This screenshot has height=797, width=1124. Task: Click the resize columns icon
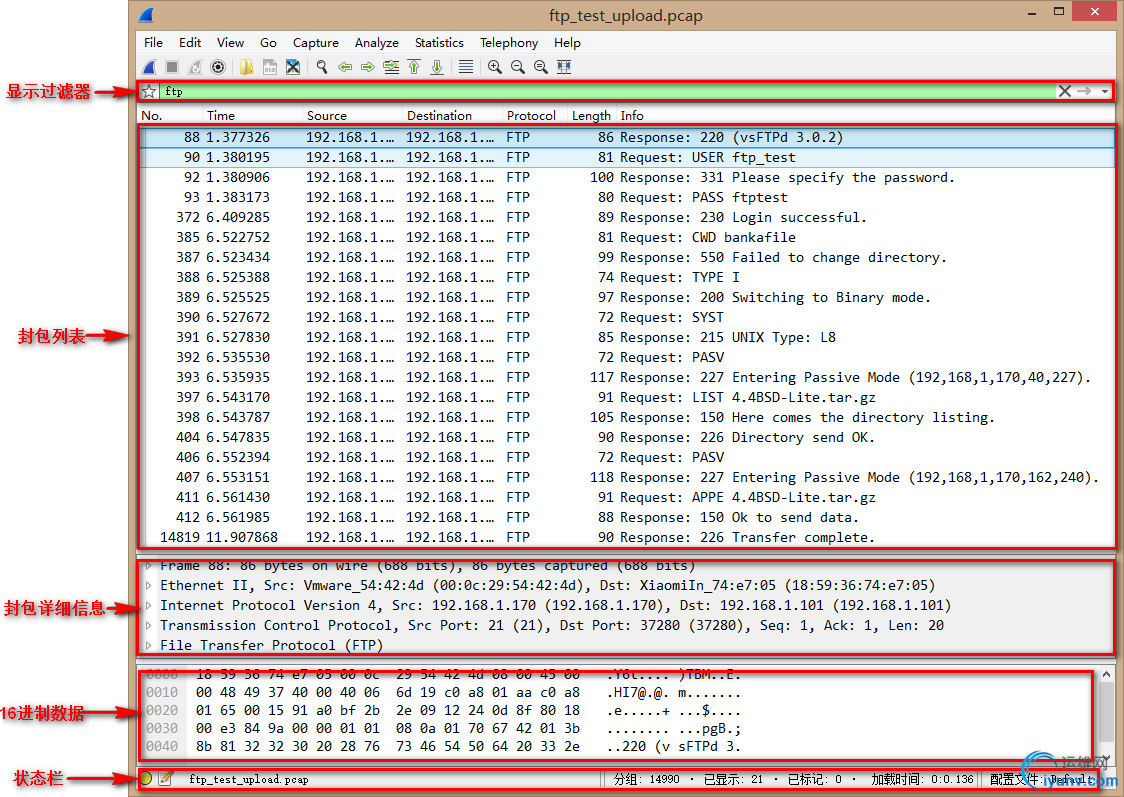pos(564,67)
